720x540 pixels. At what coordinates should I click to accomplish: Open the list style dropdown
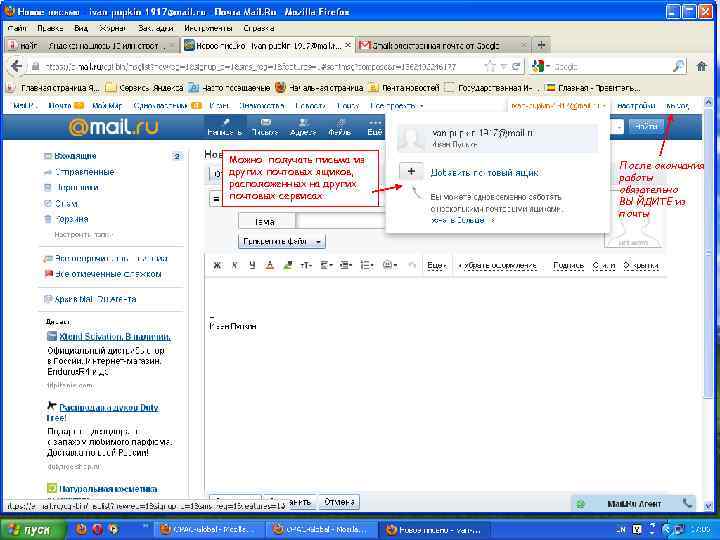(367, 265)
